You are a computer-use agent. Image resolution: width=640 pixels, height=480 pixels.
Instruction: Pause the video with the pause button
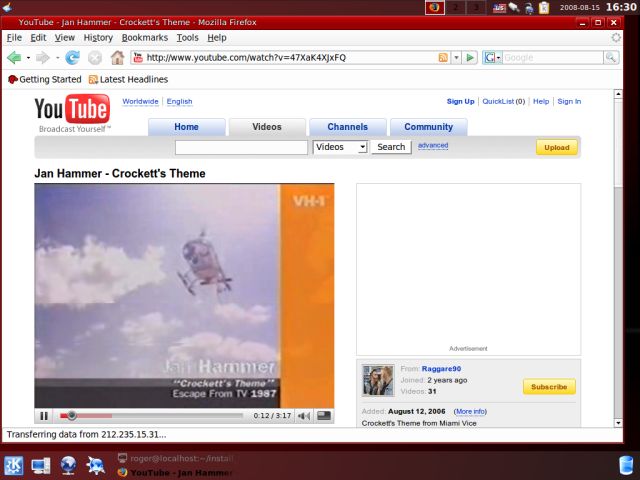(x=44, y=416)
